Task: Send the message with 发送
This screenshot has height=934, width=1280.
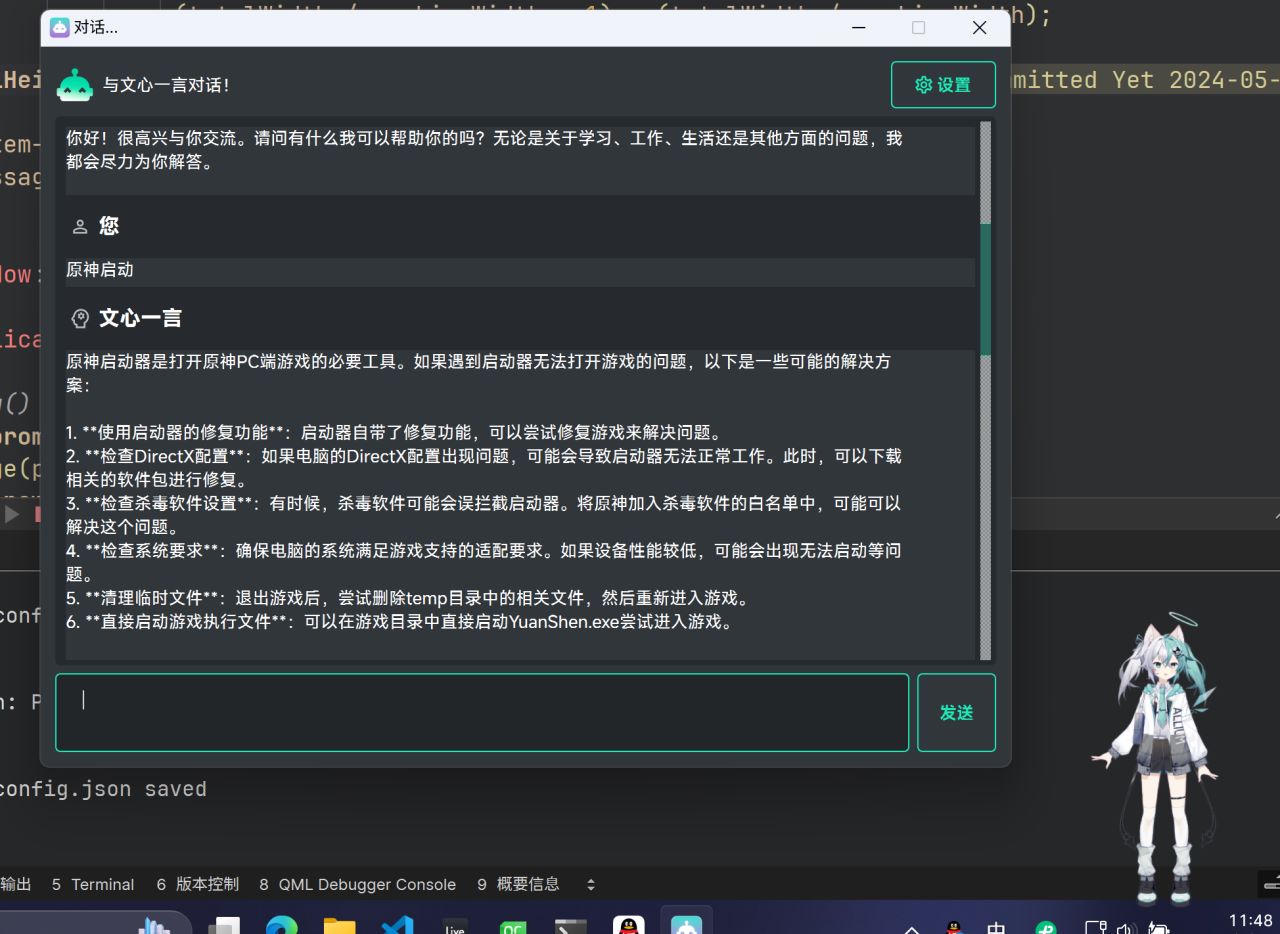Action: tap(956, 712)
